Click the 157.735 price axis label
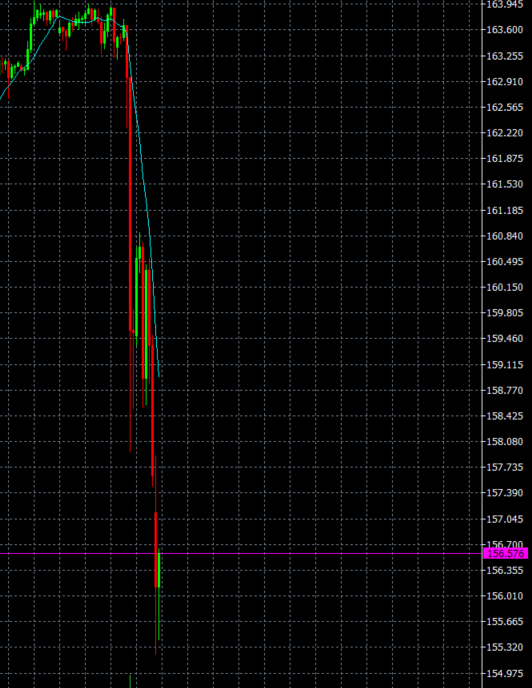Viewport: 532px width, 688px height. click(x=505, y=467)
